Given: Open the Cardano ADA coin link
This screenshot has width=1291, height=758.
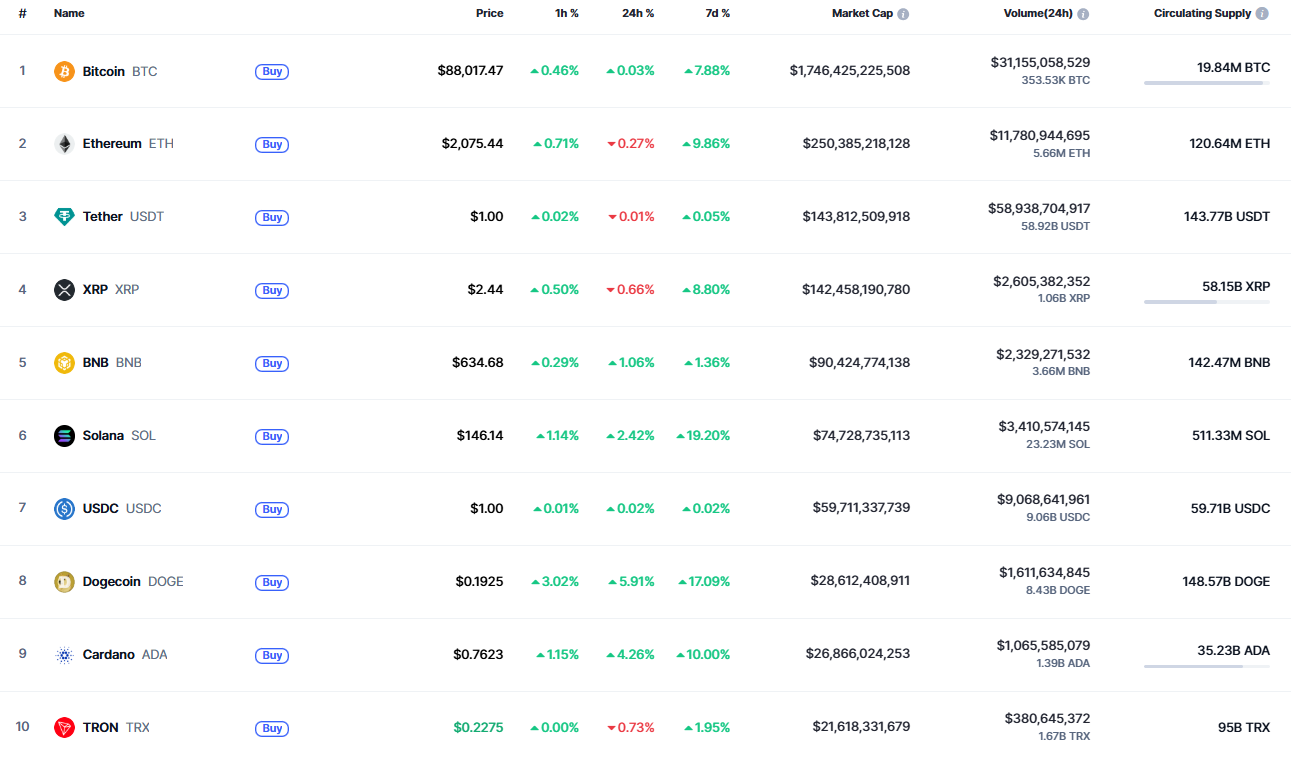Looking at the screenshot, I should [109, 655].
